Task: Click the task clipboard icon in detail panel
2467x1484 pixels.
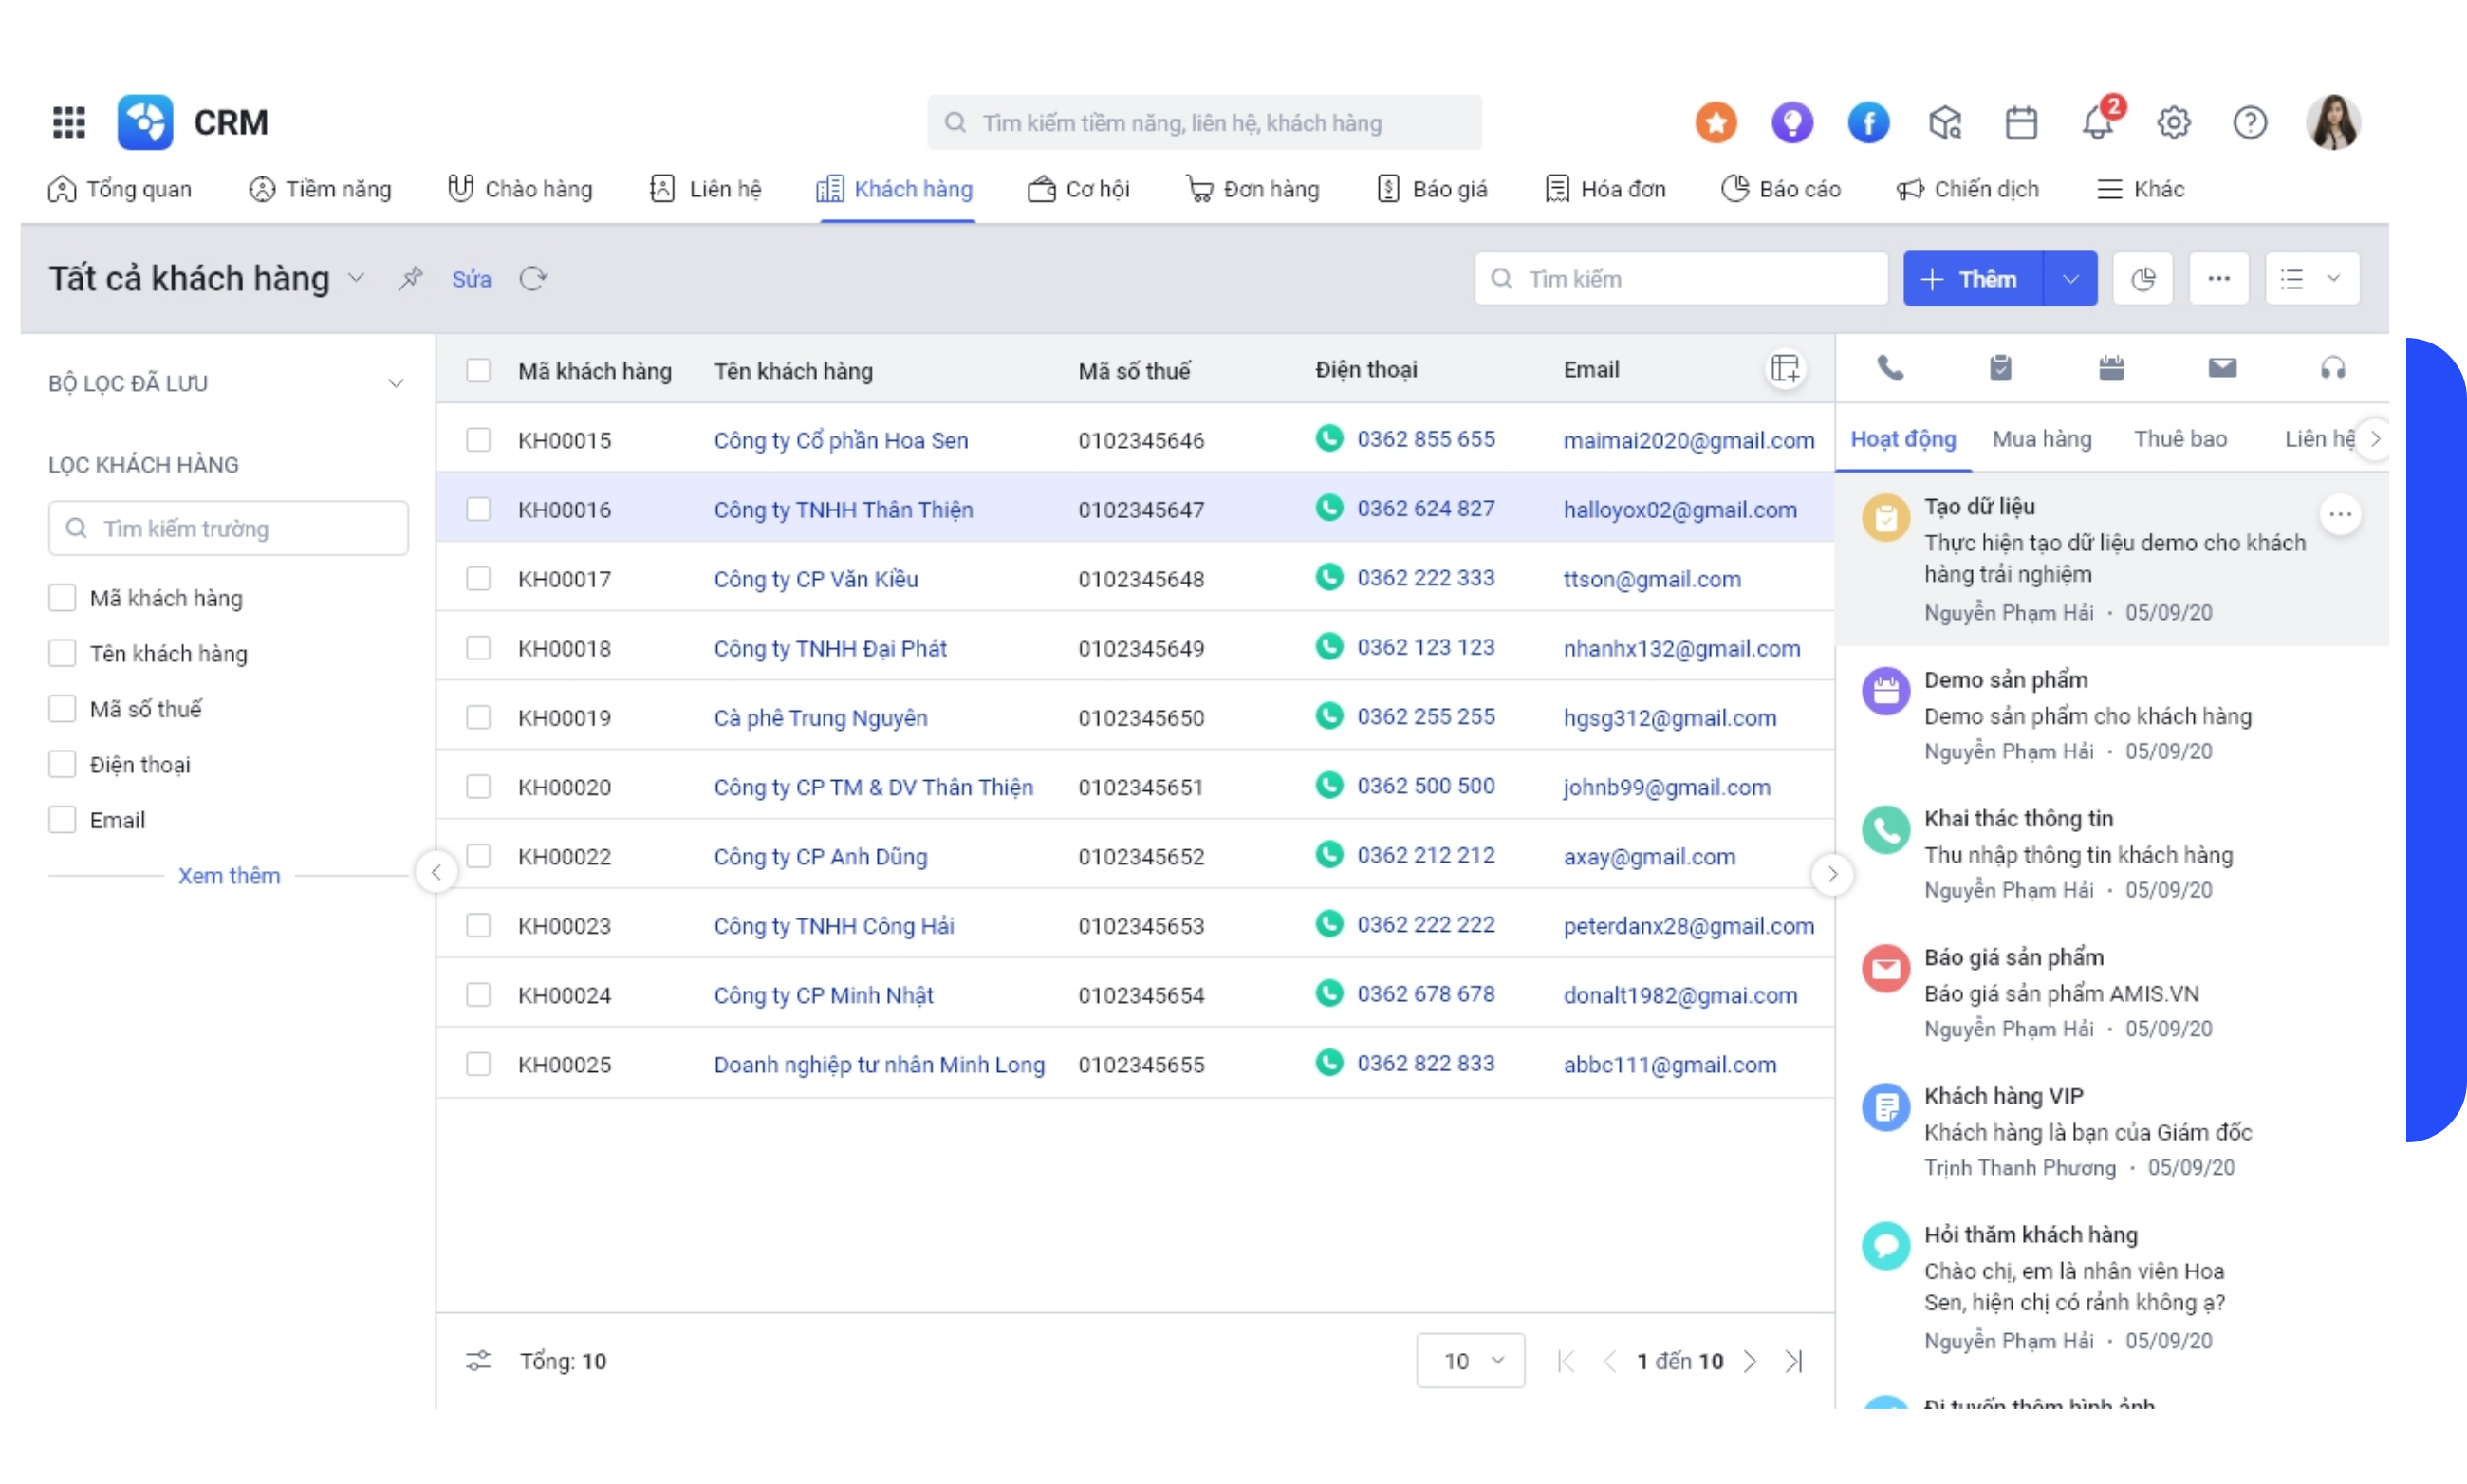Action: pos(2000,368)
